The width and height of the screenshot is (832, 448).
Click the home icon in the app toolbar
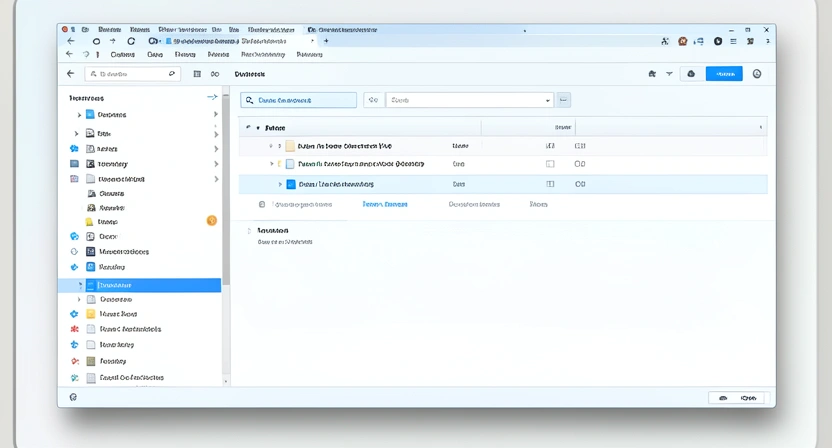pyautogui.click(x=652, y=74)
